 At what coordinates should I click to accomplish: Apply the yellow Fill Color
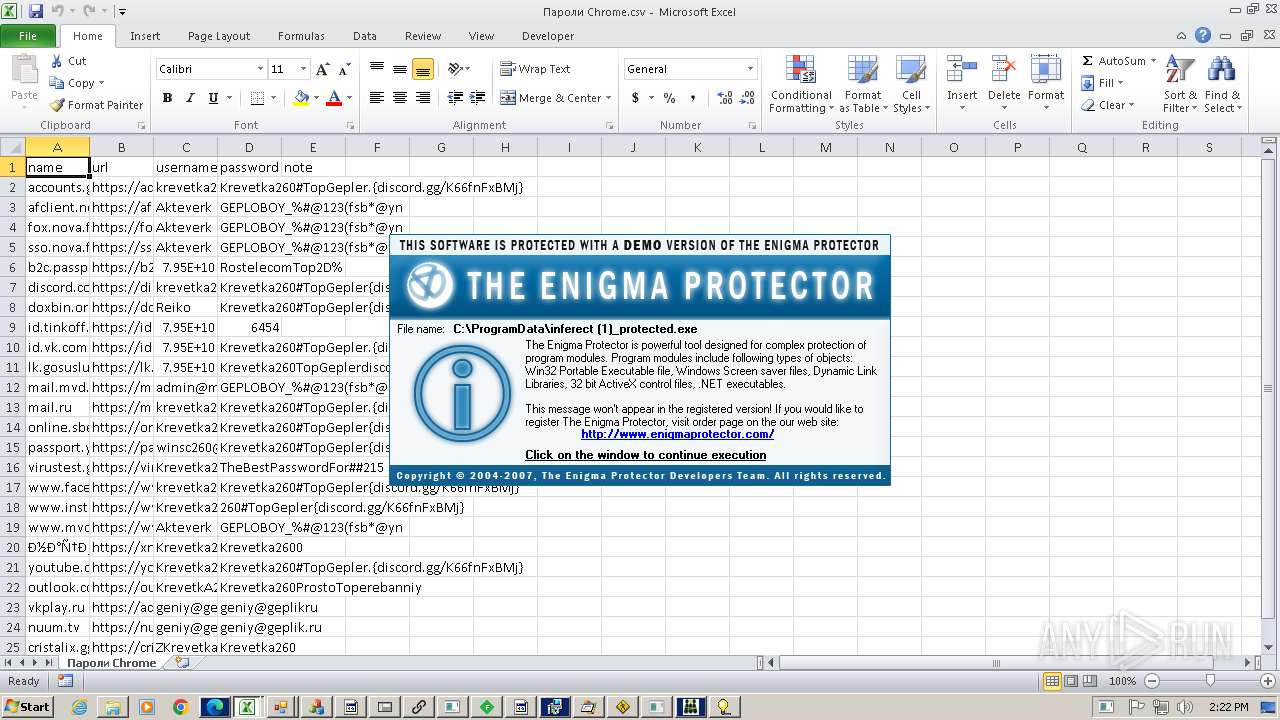301,98
